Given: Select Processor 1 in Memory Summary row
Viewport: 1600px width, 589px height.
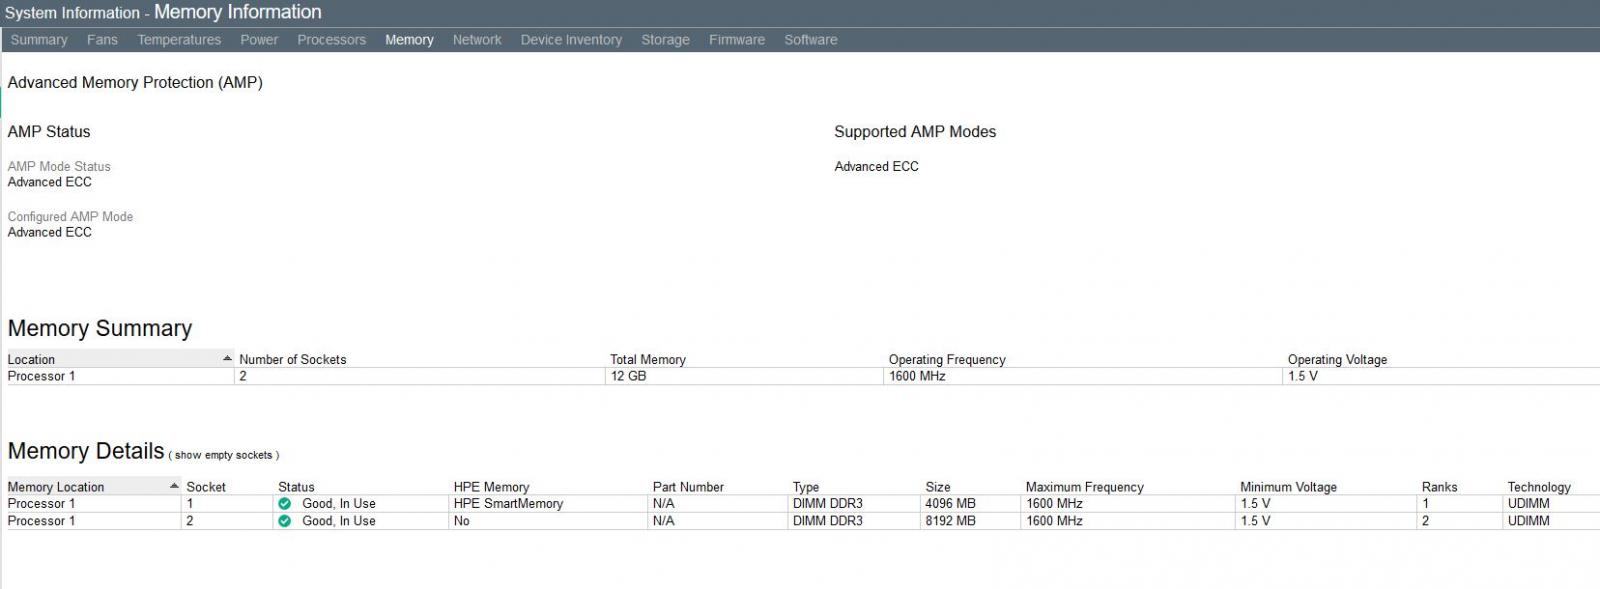Looking at the screenshot, I should tap(41, 376).
